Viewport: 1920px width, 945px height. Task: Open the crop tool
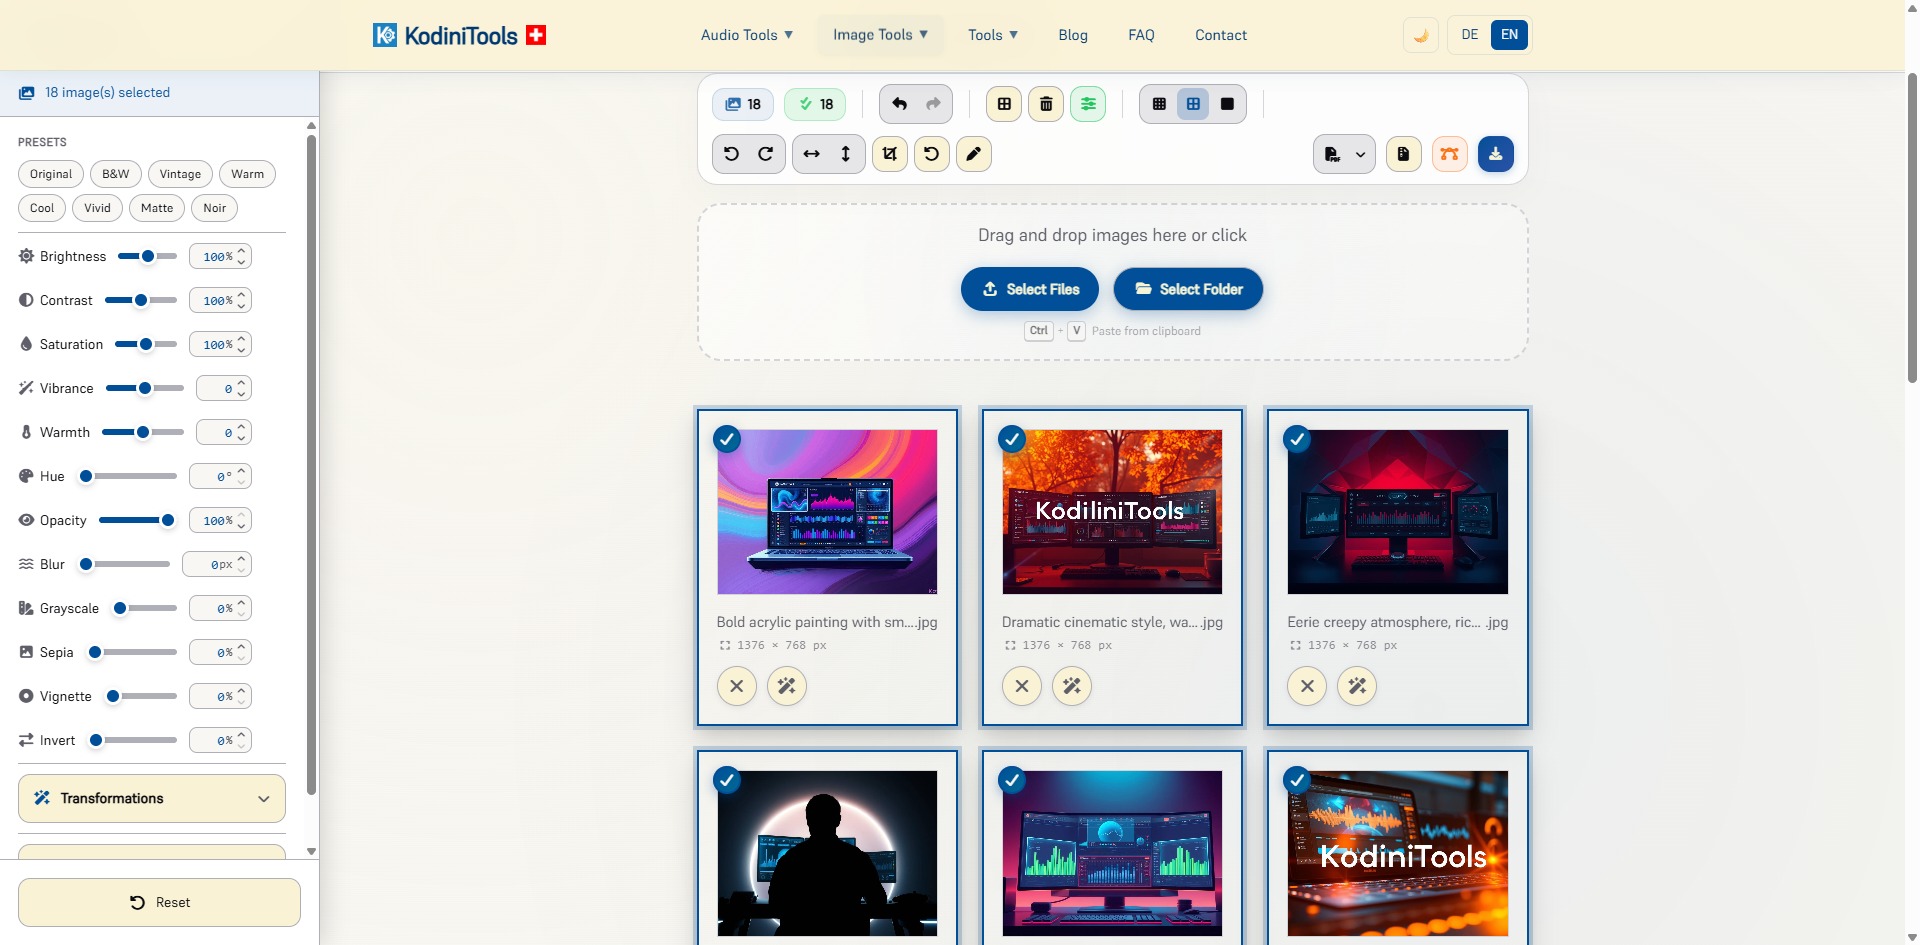890,154
